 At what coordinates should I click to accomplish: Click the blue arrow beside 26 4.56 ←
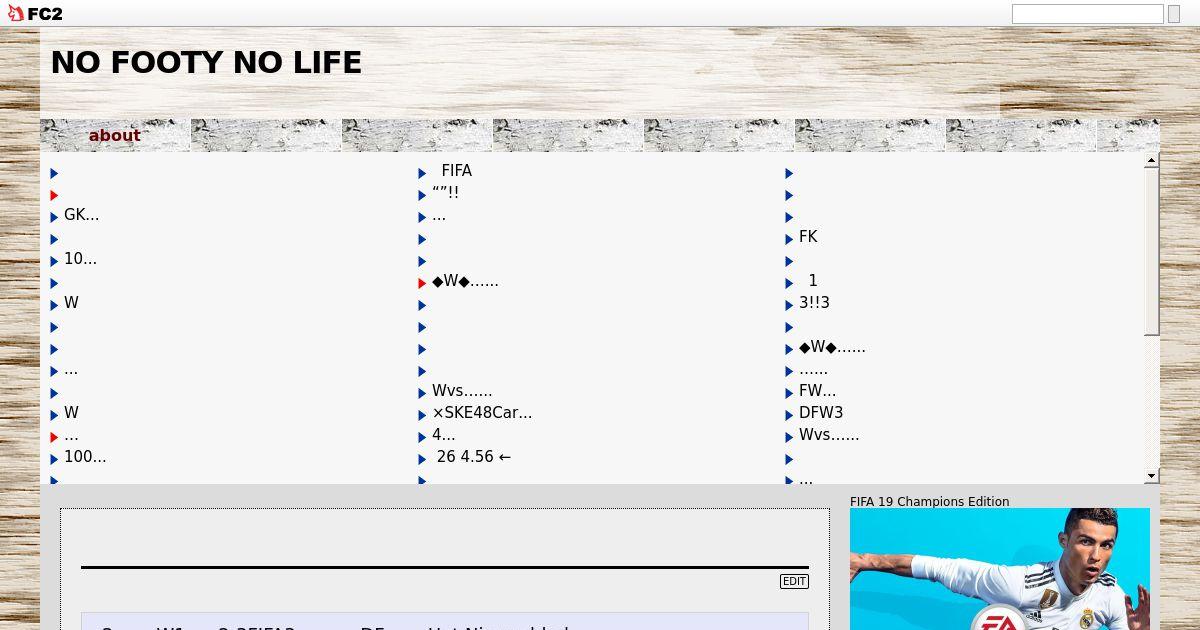click(422, 459)
